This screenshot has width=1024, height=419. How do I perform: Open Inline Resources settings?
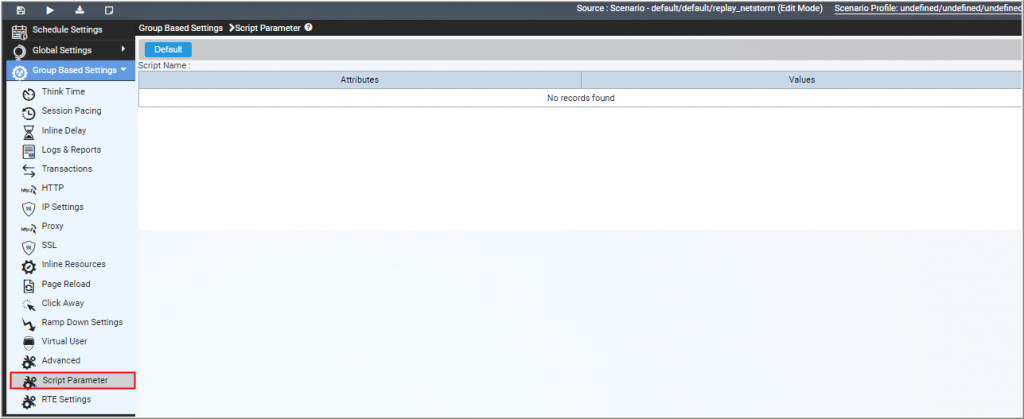[x=73, y=264]
